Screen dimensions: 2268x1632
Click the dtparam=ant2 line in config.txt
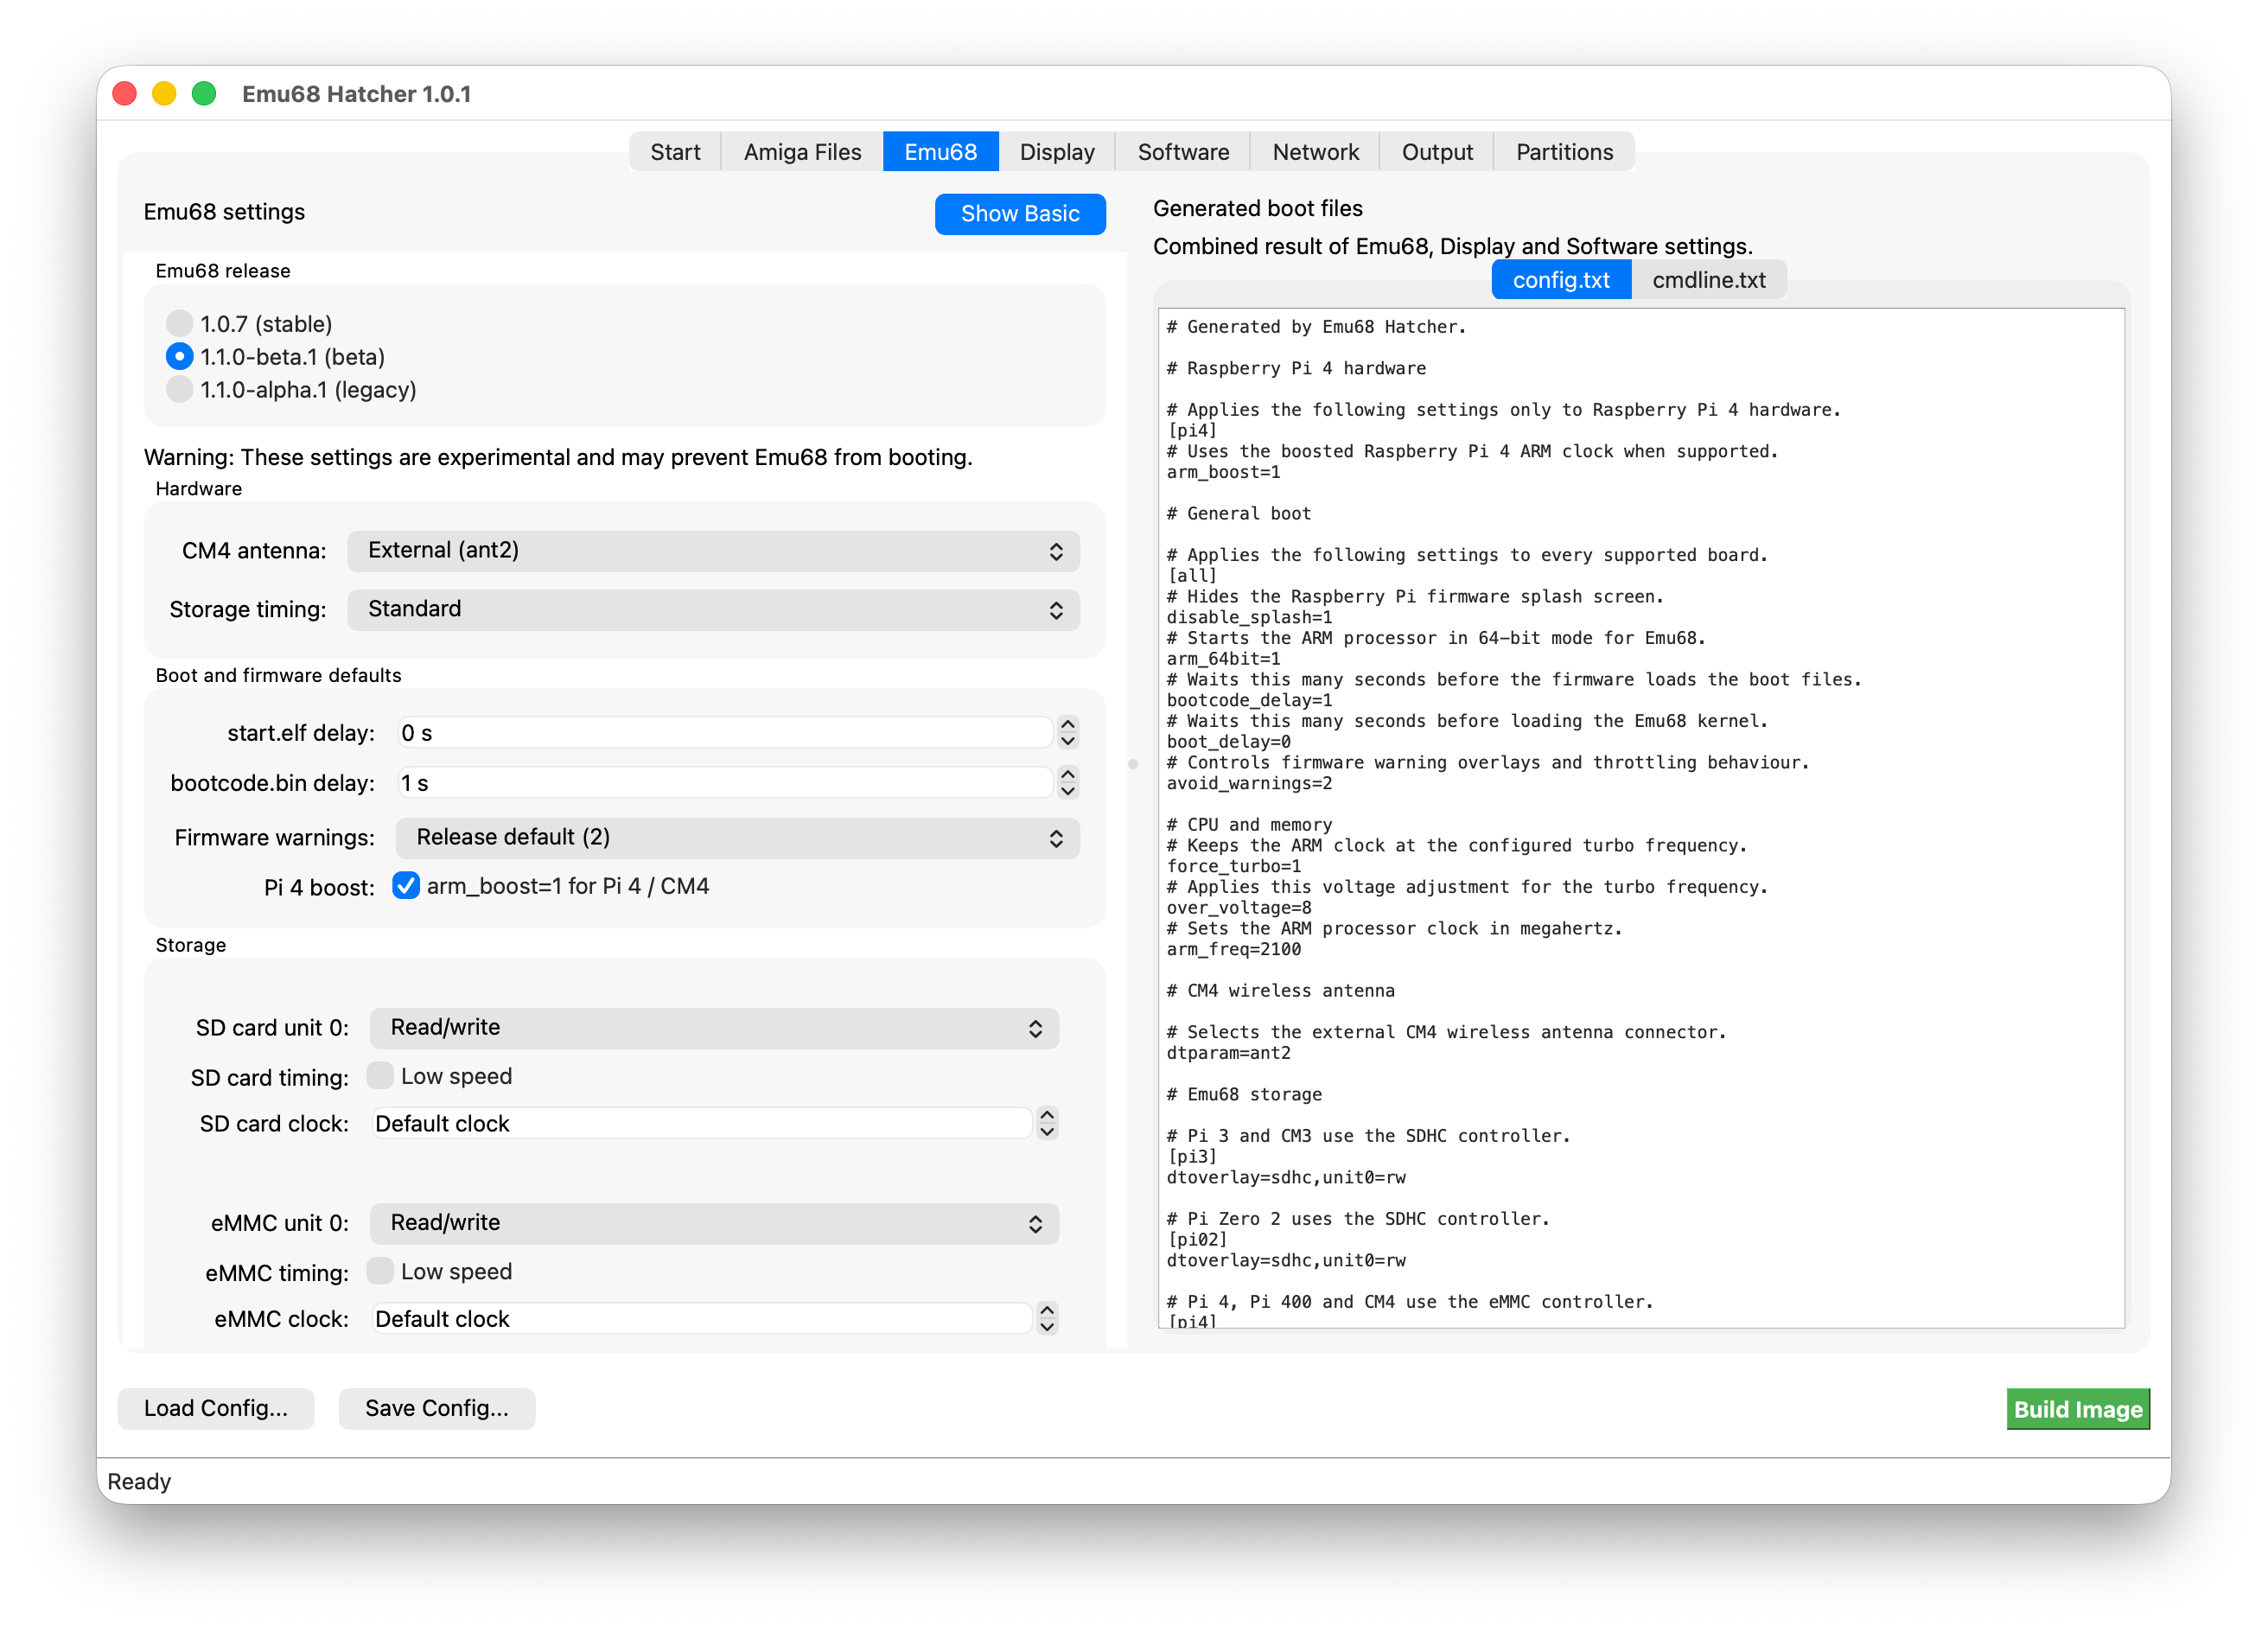[1228, 1053]
